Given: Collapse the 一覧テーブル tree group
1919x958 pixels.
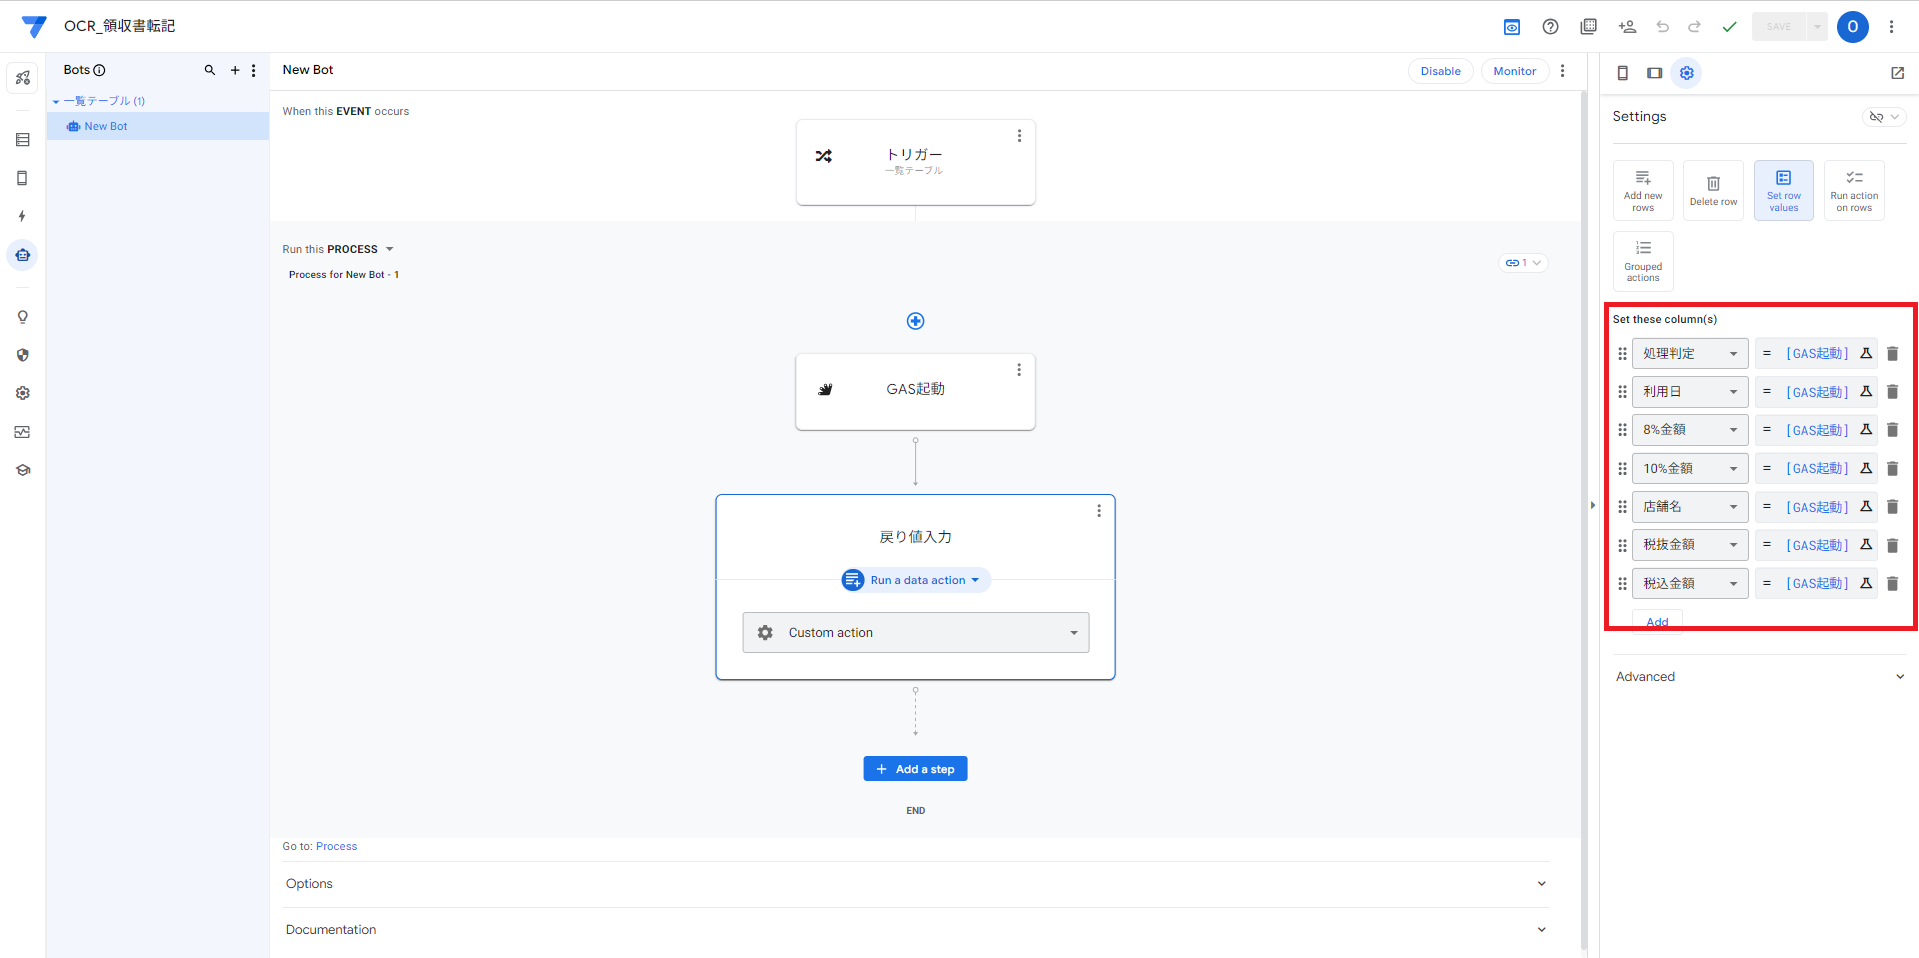Looking at the screenshot, I should pyautogui.click(x=56, y=102).
